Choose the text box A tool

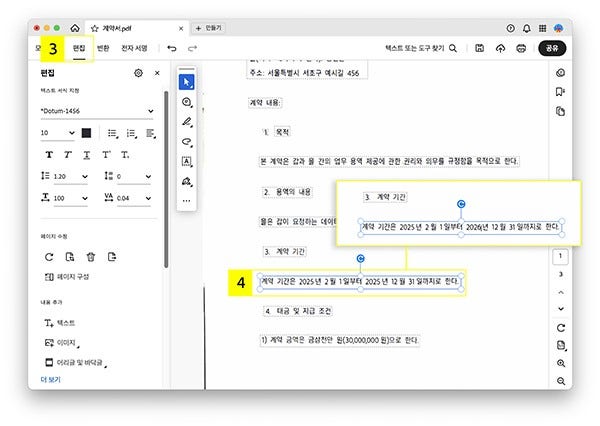(x=187, y=162)
